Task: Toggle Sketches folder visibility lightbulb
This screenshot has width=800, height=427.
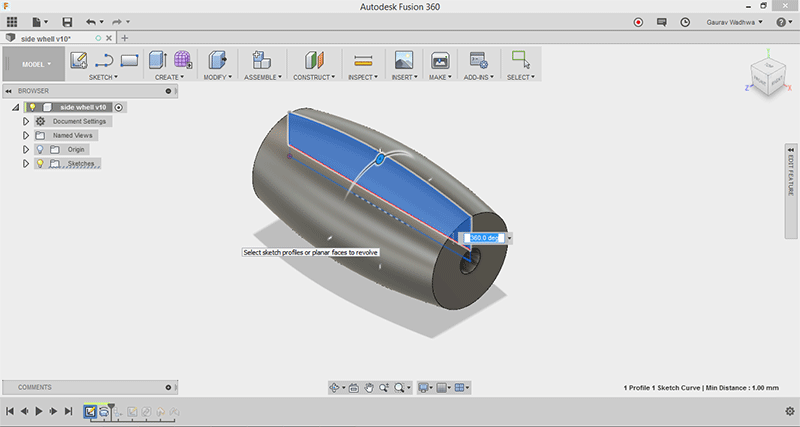Action: pyautogui.click(x=40, y=164)
